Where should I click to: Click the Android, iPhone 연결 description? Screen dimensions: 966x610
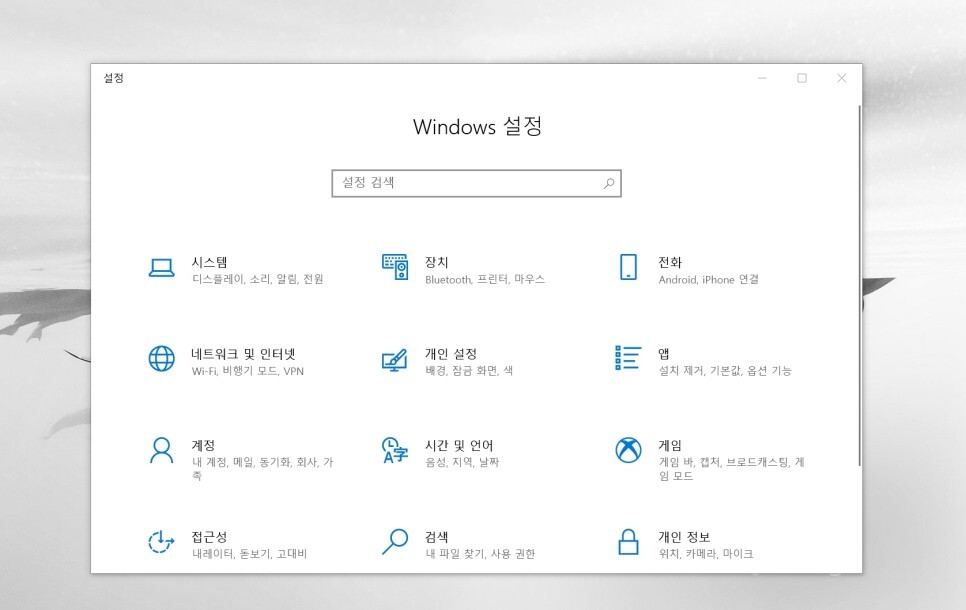coord(708,279)
